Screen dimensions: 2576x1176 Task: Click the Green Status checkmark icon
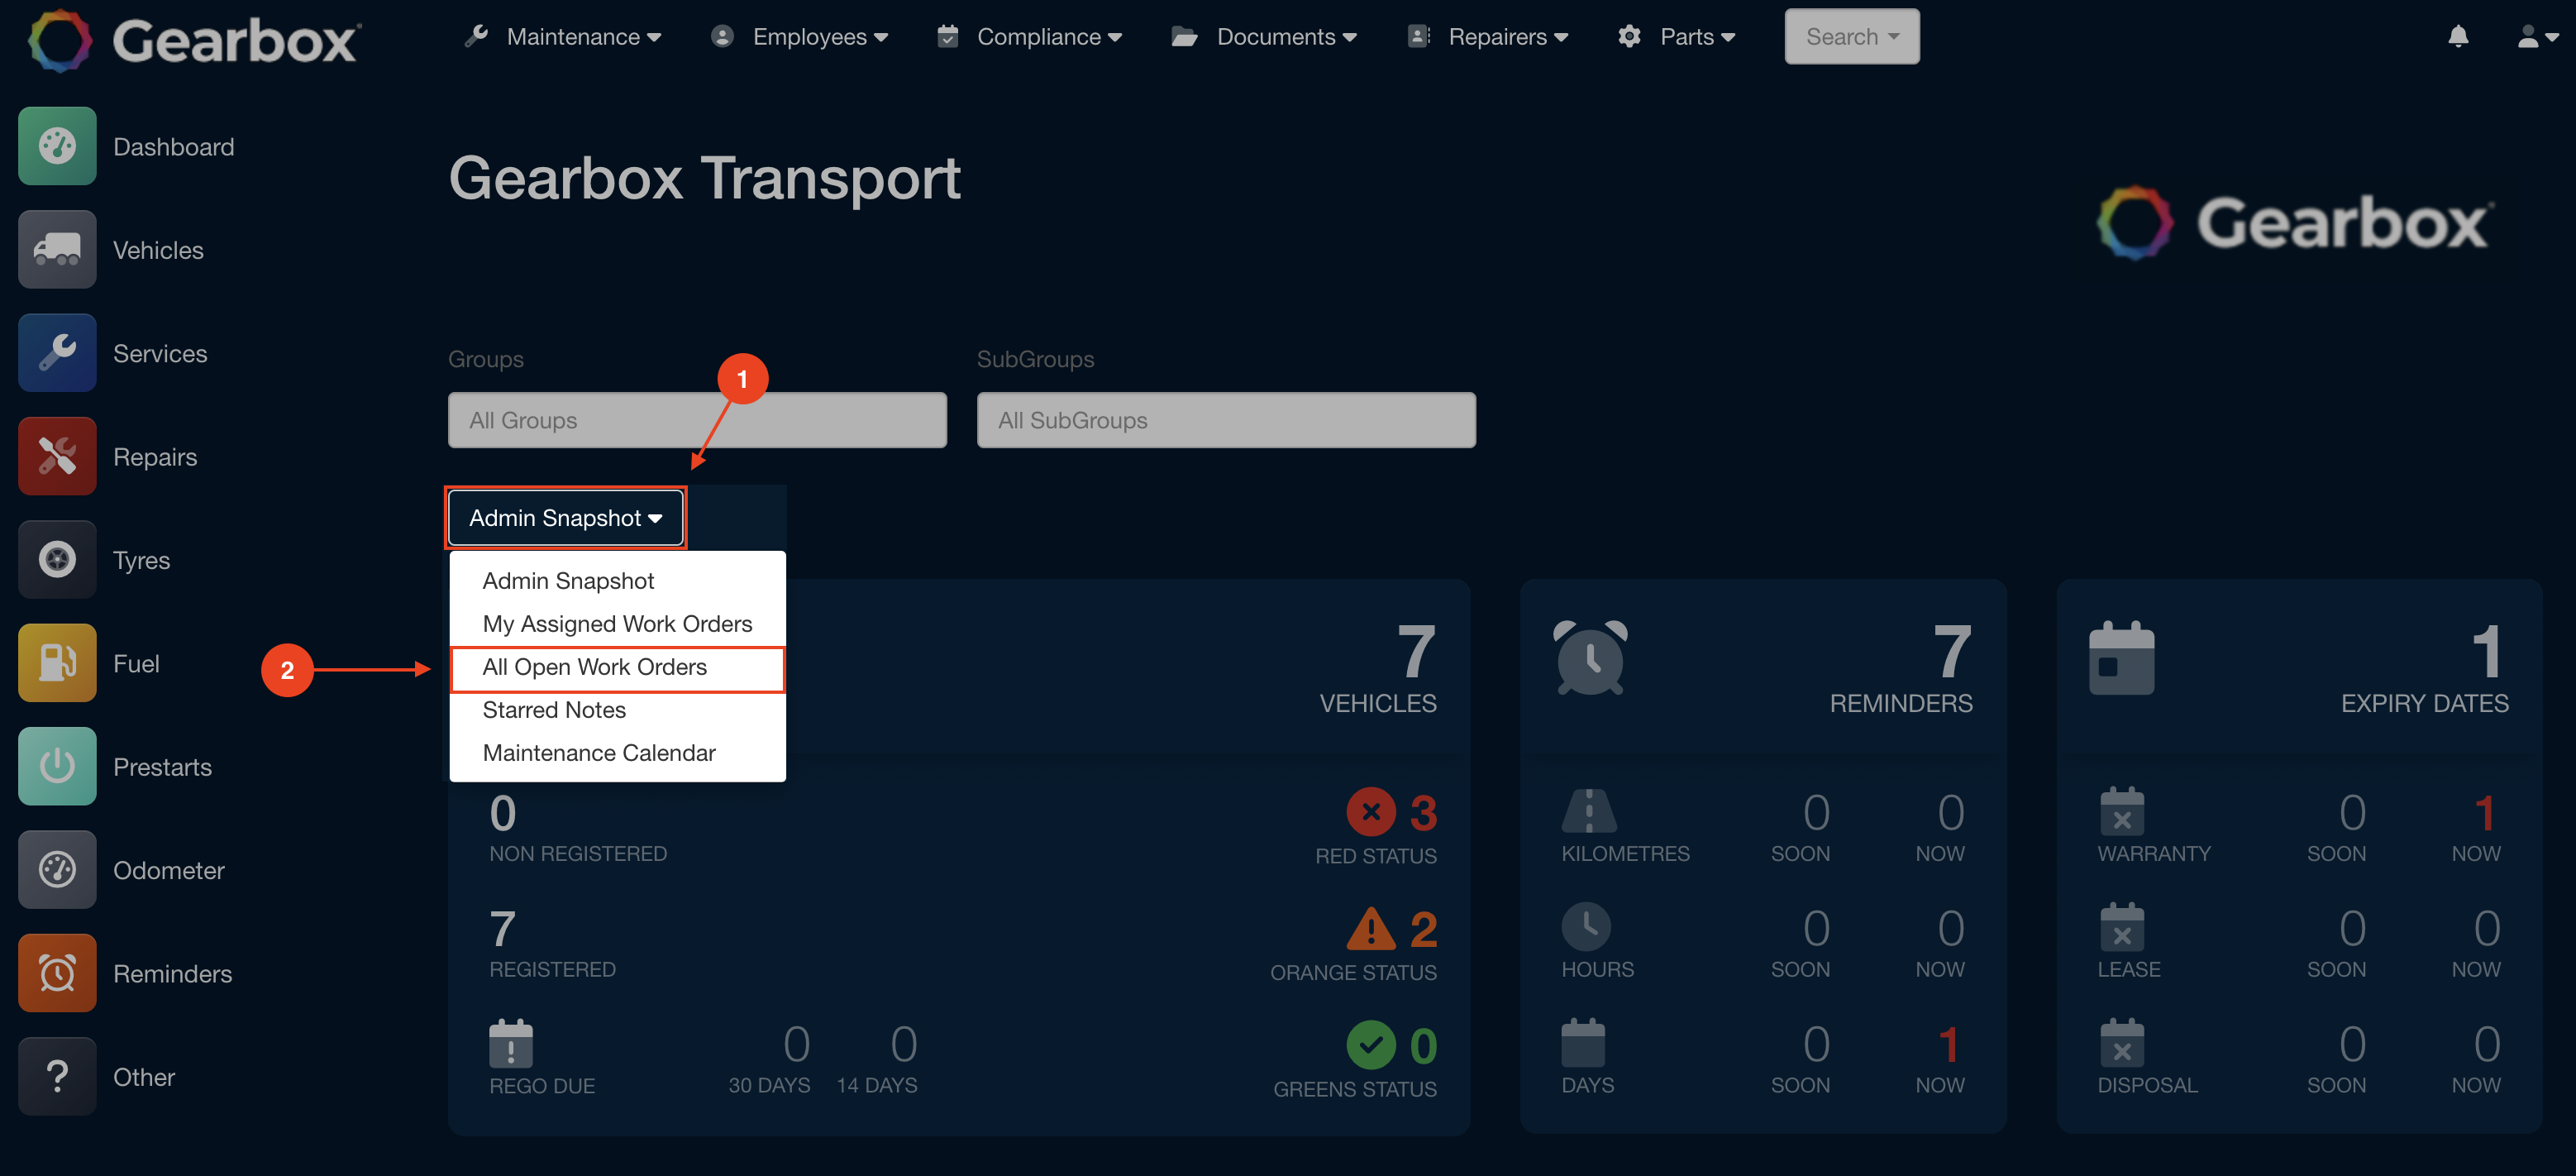click(1371, 1045)
